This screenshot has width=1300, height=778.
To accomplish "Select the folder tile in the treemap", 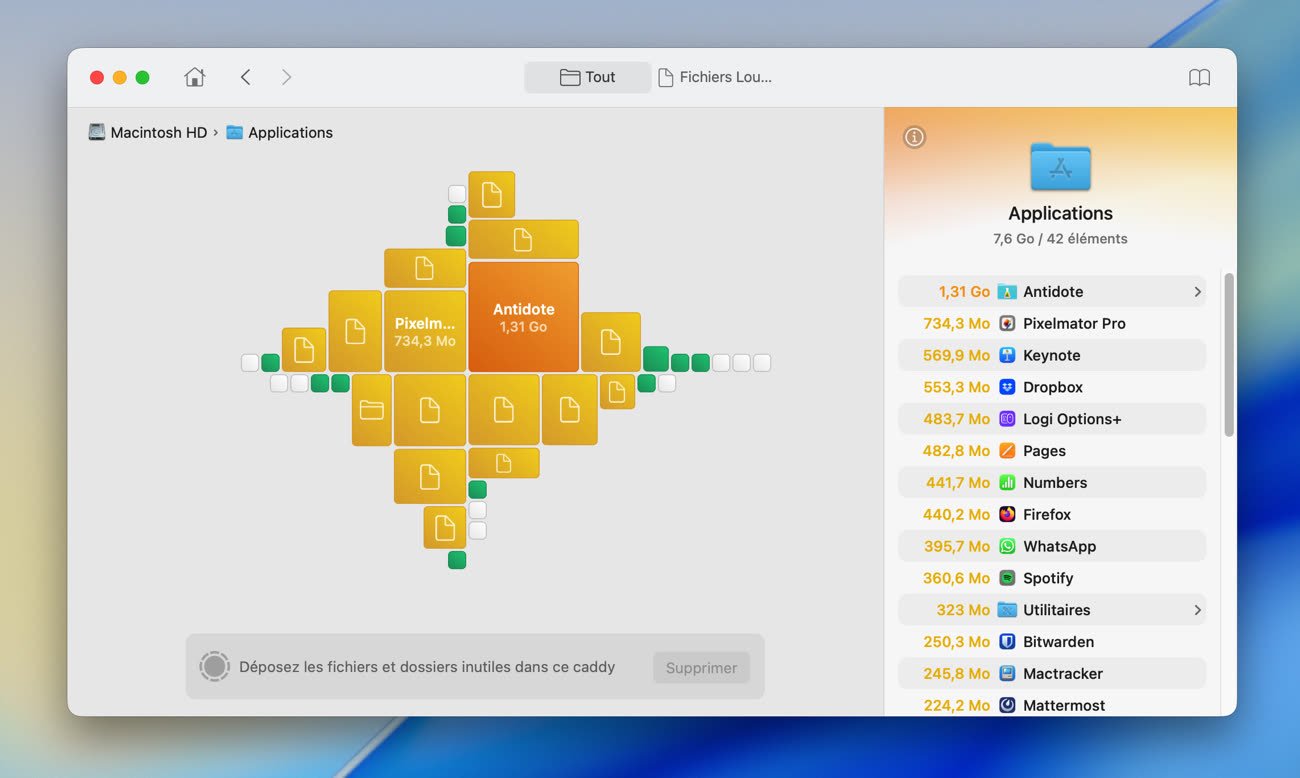I will pos(371,410).
